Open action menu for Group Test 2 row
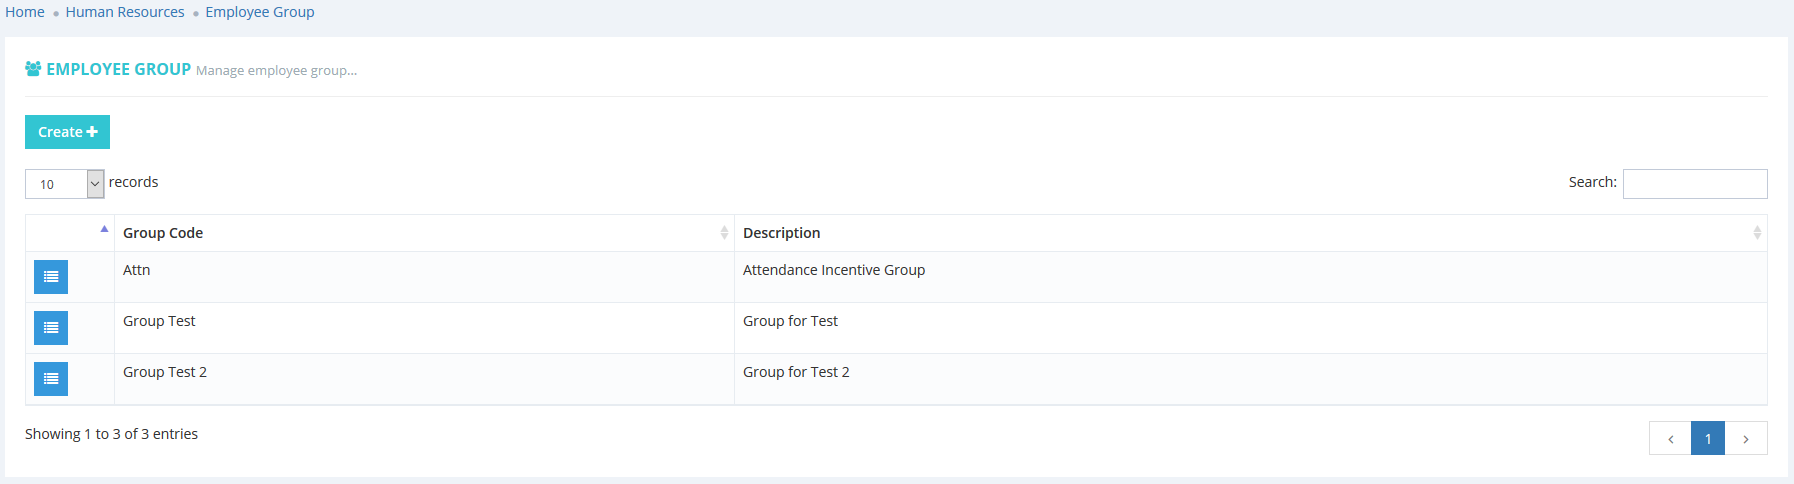The height and width of the screenshot is (484, 1794). [x=51, y=379]
